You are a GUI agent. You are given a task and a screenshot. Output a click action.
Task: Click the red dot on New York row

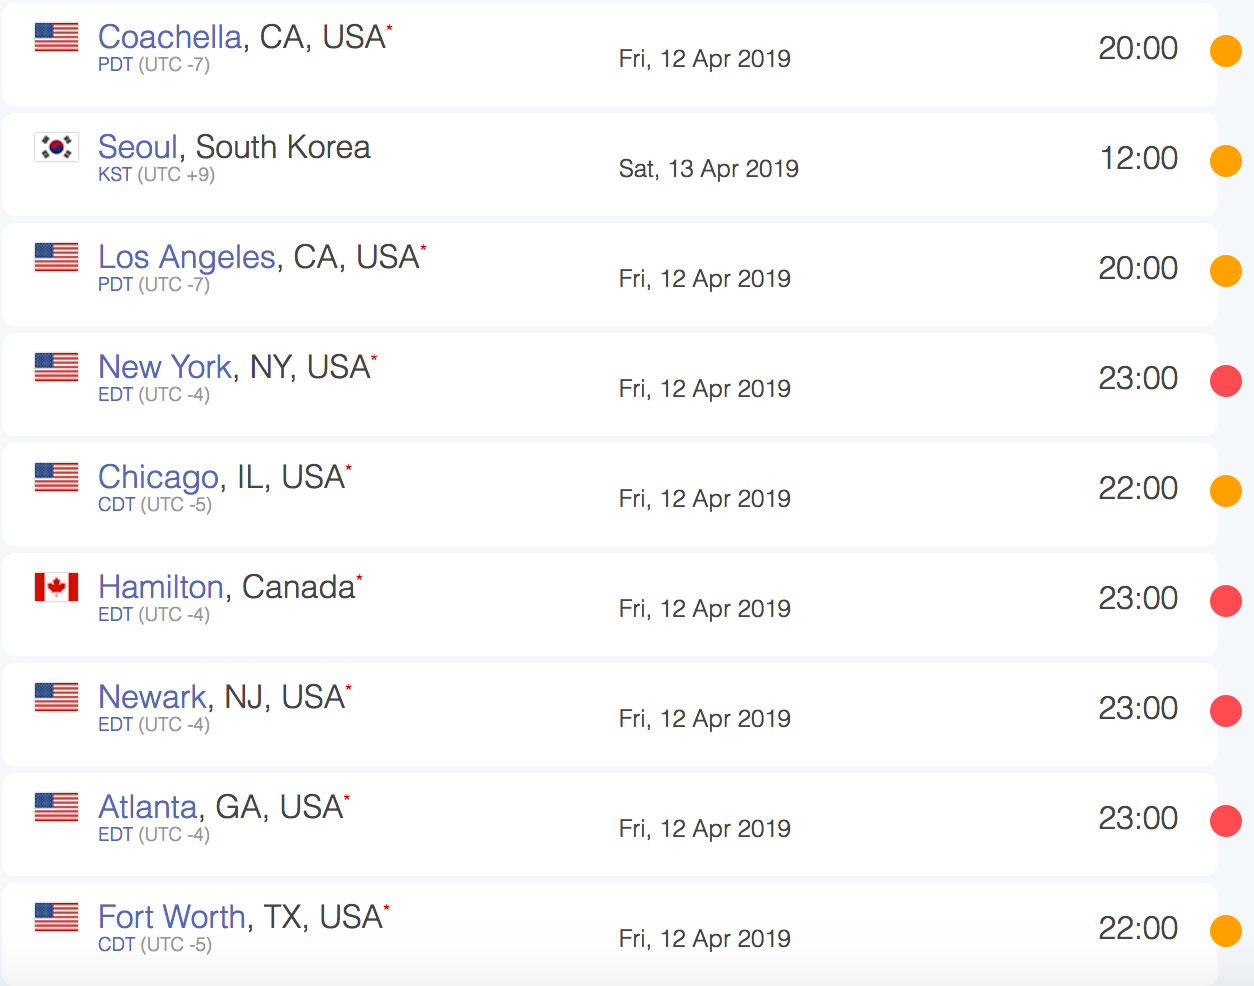tap(1225, 380)
